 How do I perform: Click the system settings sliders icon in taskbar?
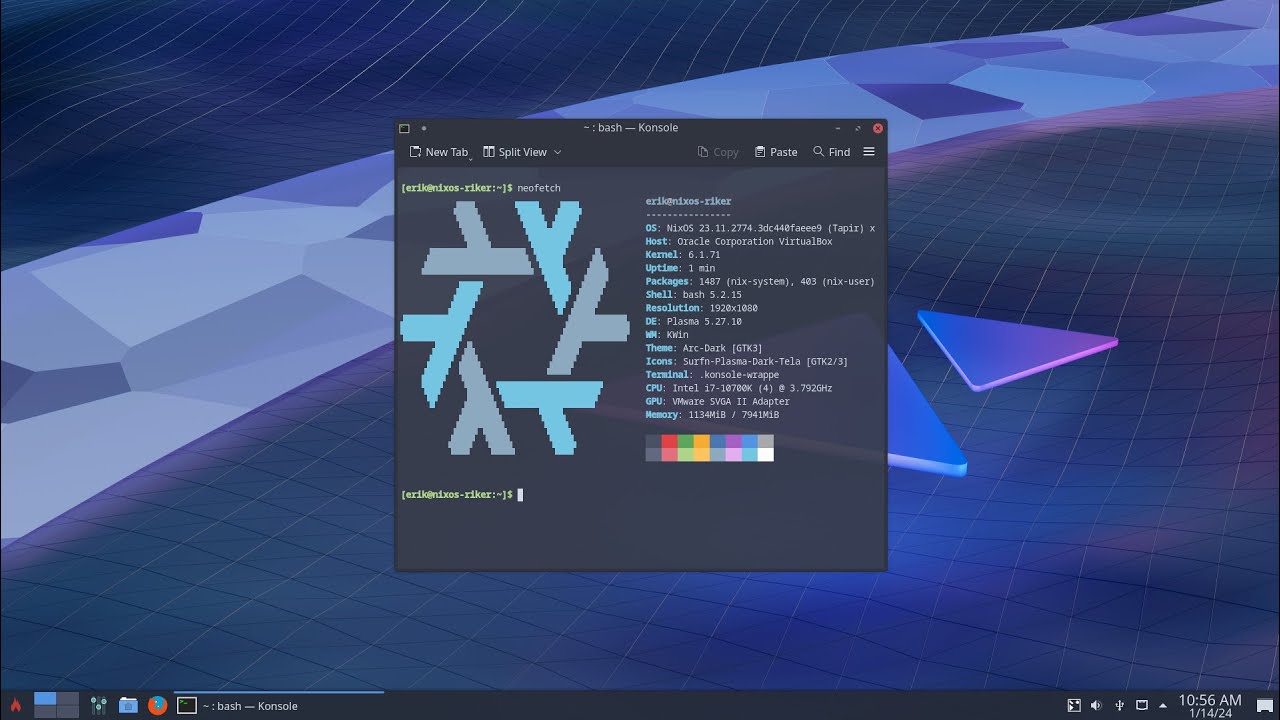(x=98, y=705)
